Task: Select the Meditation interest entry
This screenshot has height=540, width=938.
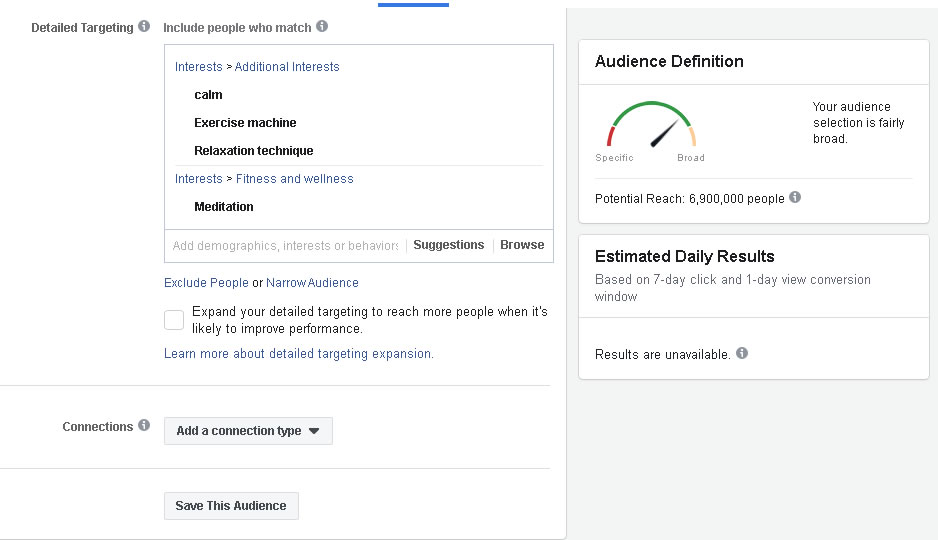Action: (x=224, y=207)
